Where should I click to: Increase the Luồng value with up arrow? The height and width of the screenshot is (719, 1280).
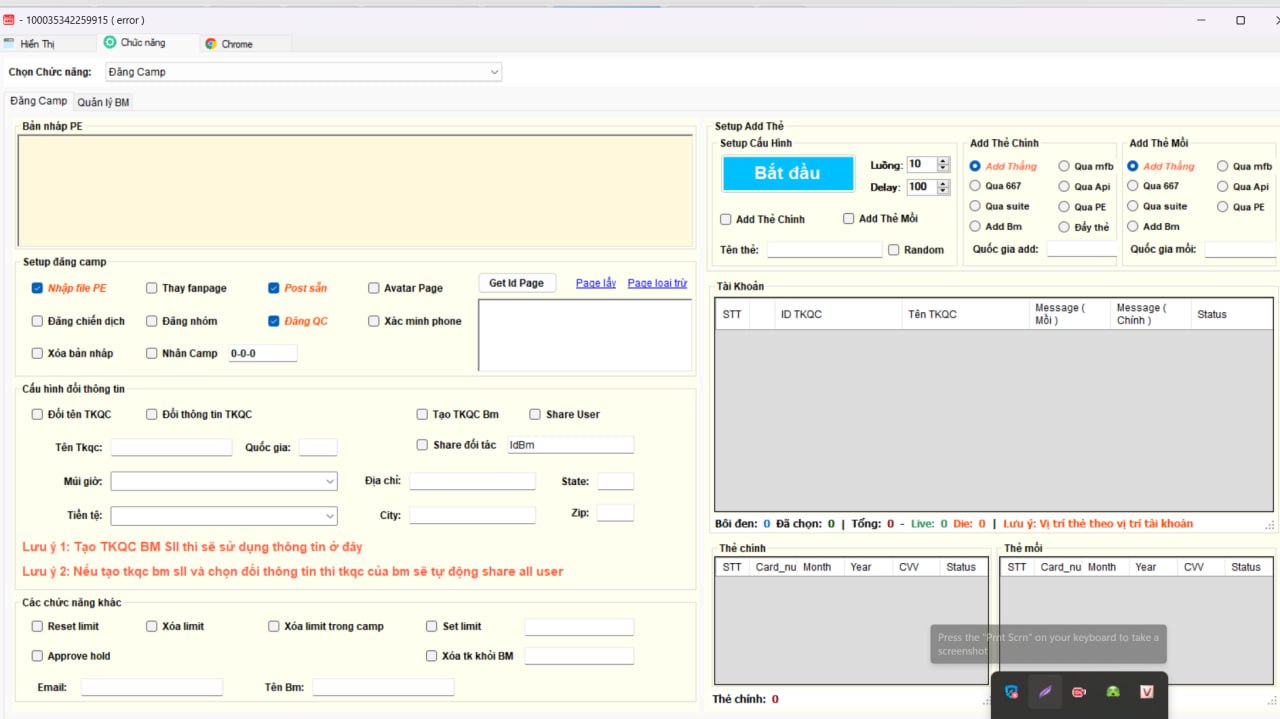coord(943,161)
